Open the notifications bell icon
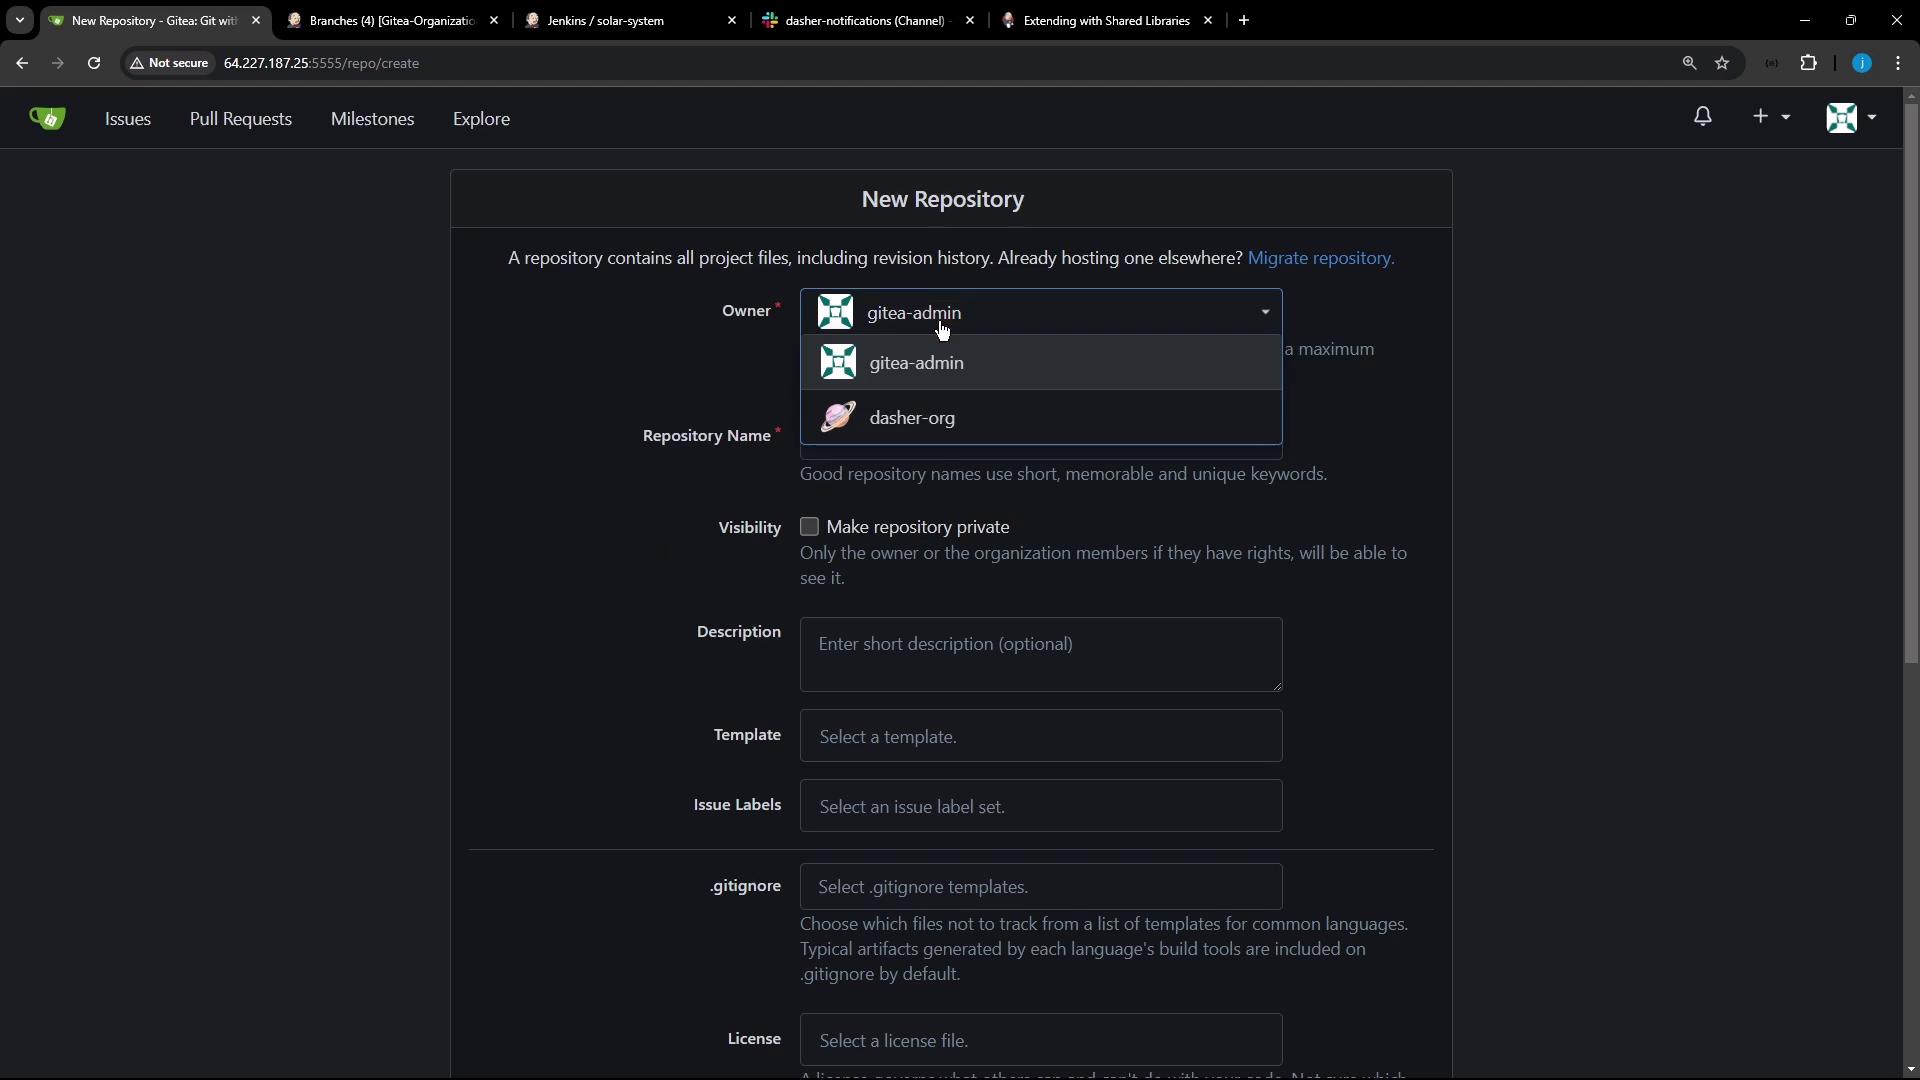The image size is (1920, 1080). tap(1703, 117)
